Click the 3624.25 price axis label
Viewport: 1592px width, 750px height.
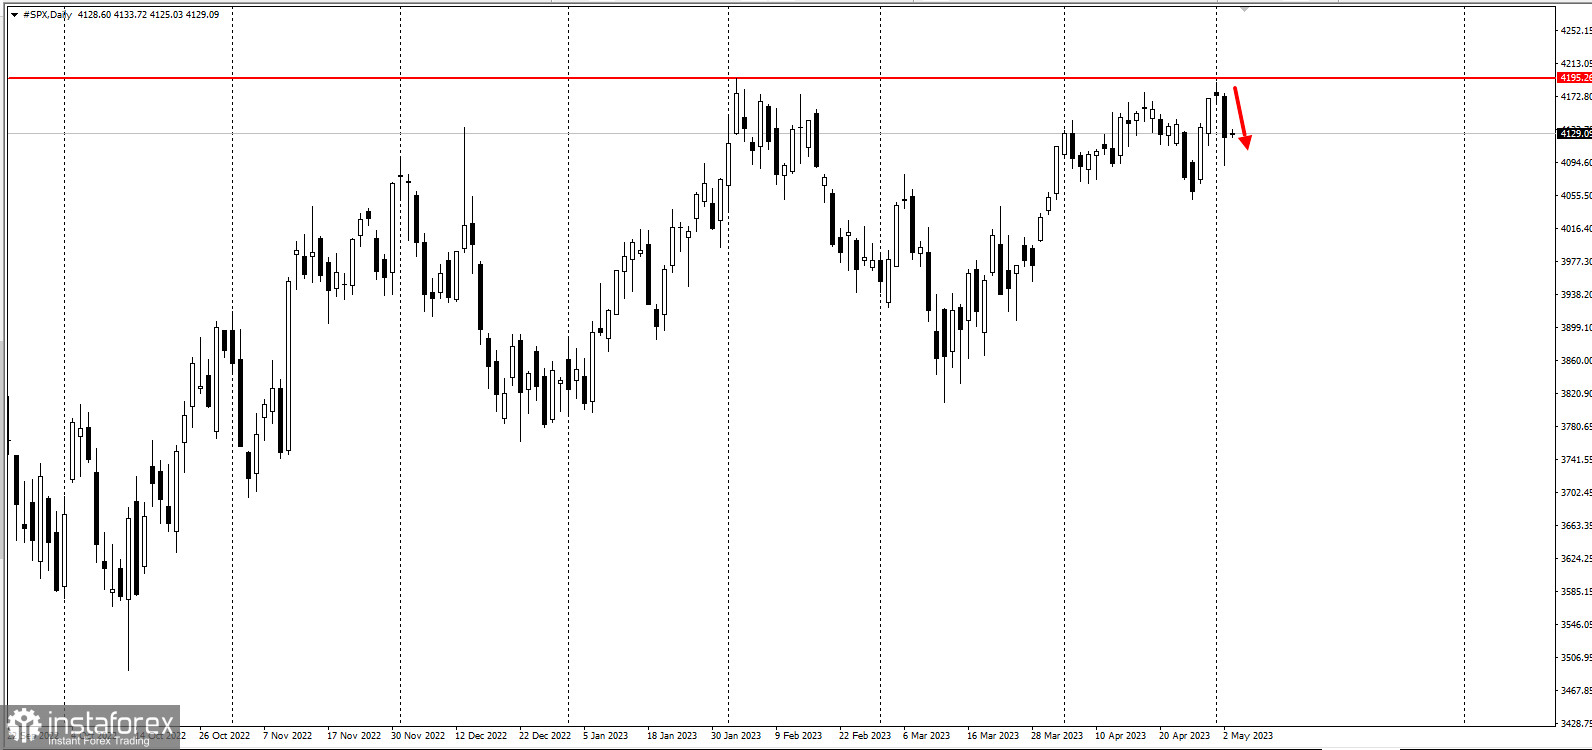coord(1576,559)
